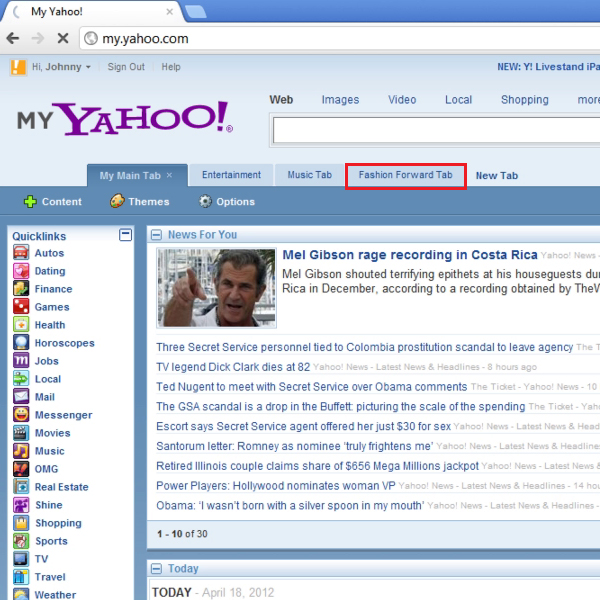600x600 pixels.
Task: Click the Health quicklink icon
Action: pos(21,324)
